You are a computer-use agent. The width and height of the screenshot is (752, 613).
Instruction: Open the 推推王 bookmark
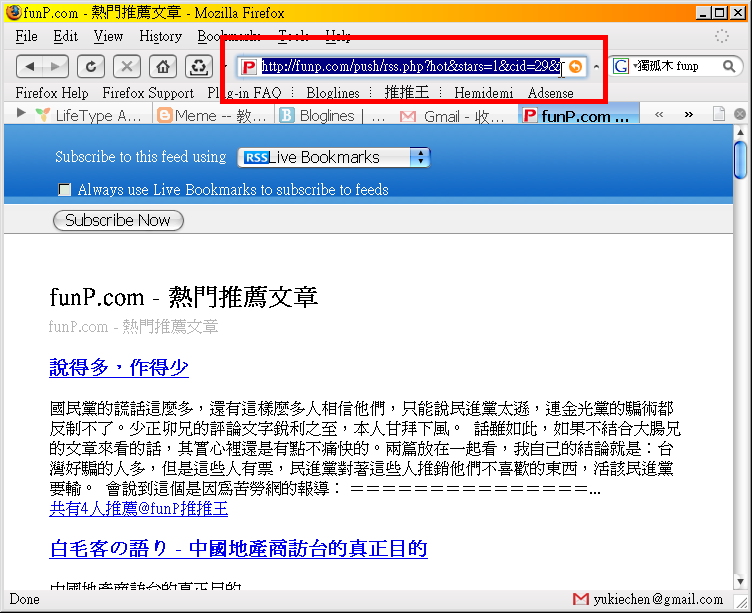407,93
